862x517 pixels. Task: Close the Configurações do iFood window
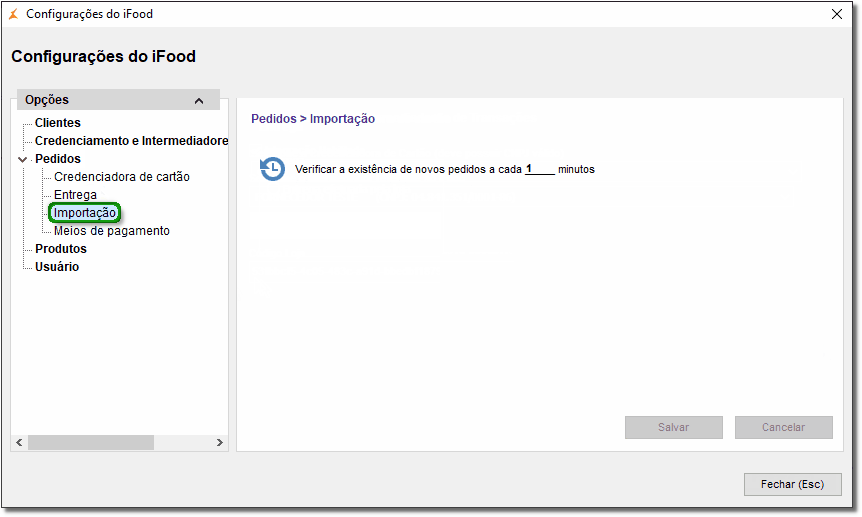[x=837, y=14]
